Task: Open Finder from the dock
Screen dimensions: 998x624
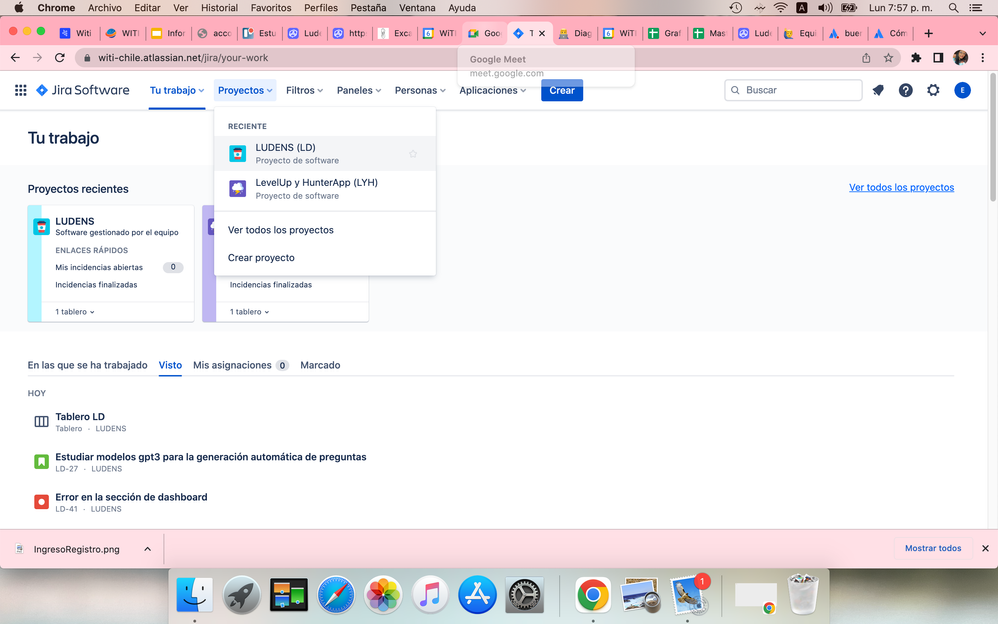Action: pyautogui.click(x=194, y=595)
